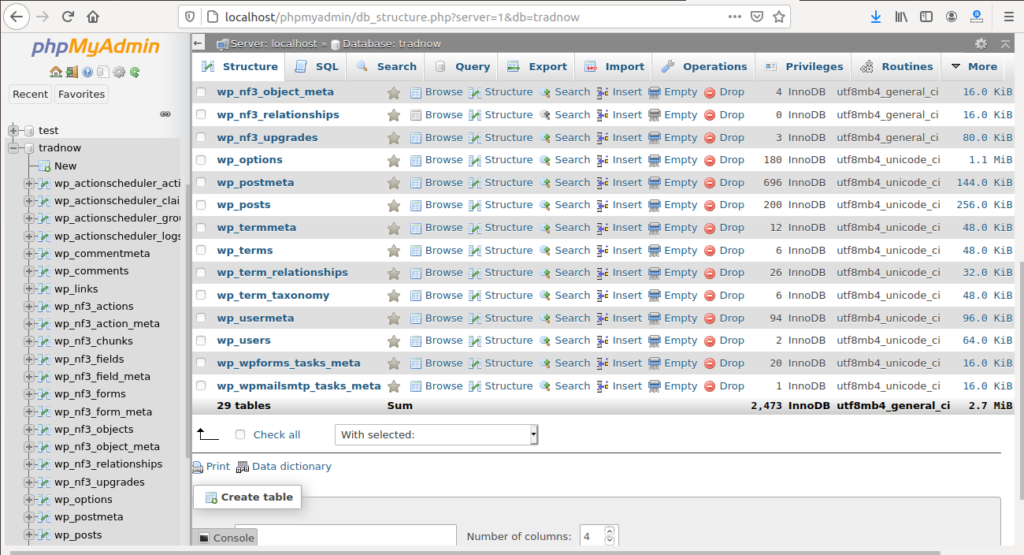Click Browse icon for wp_postmeta row
This screenshot has height=555, width=1024.
tap(415, 183)
